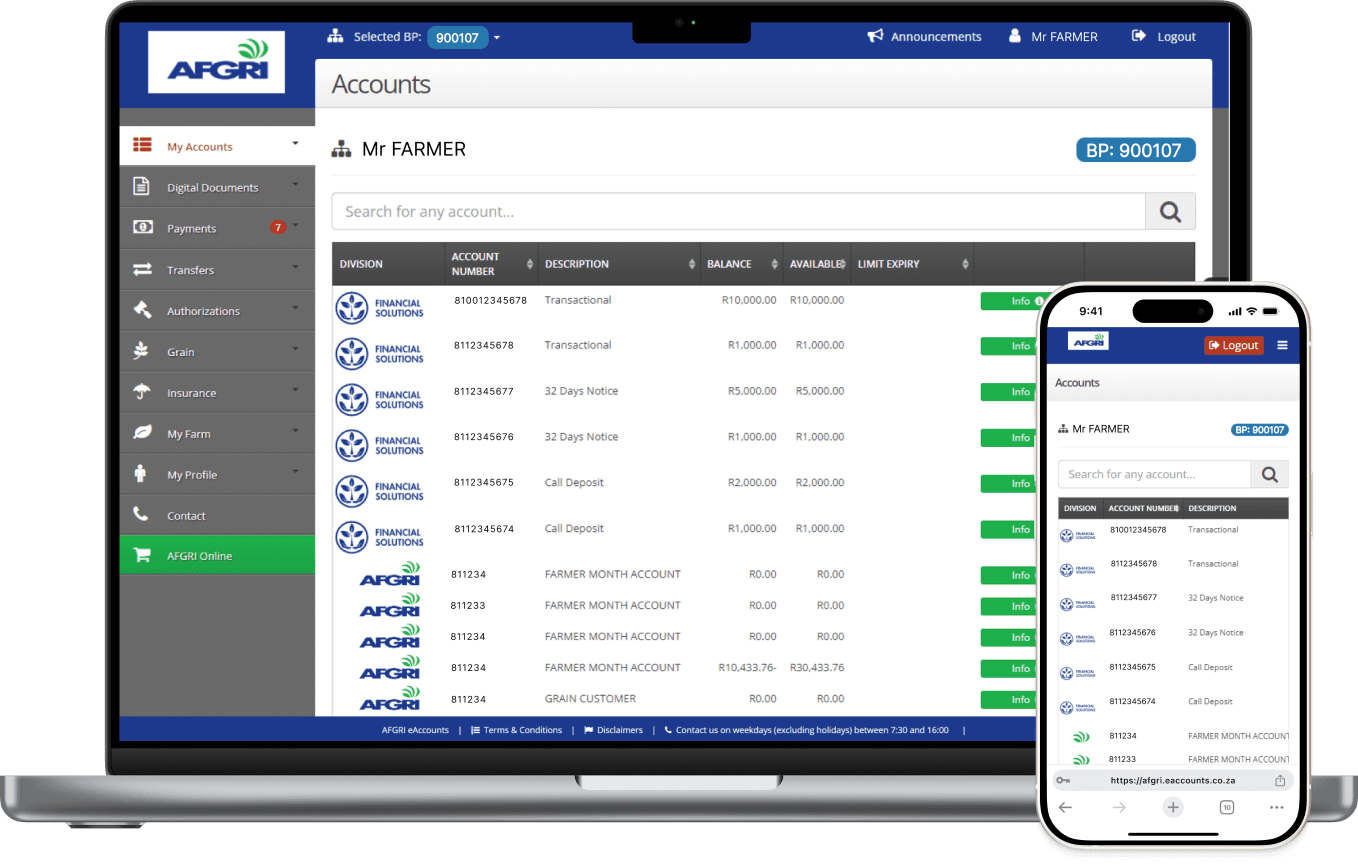Click Info for account 8112345675 on laptop
1358x867 pixels.
1009,484
